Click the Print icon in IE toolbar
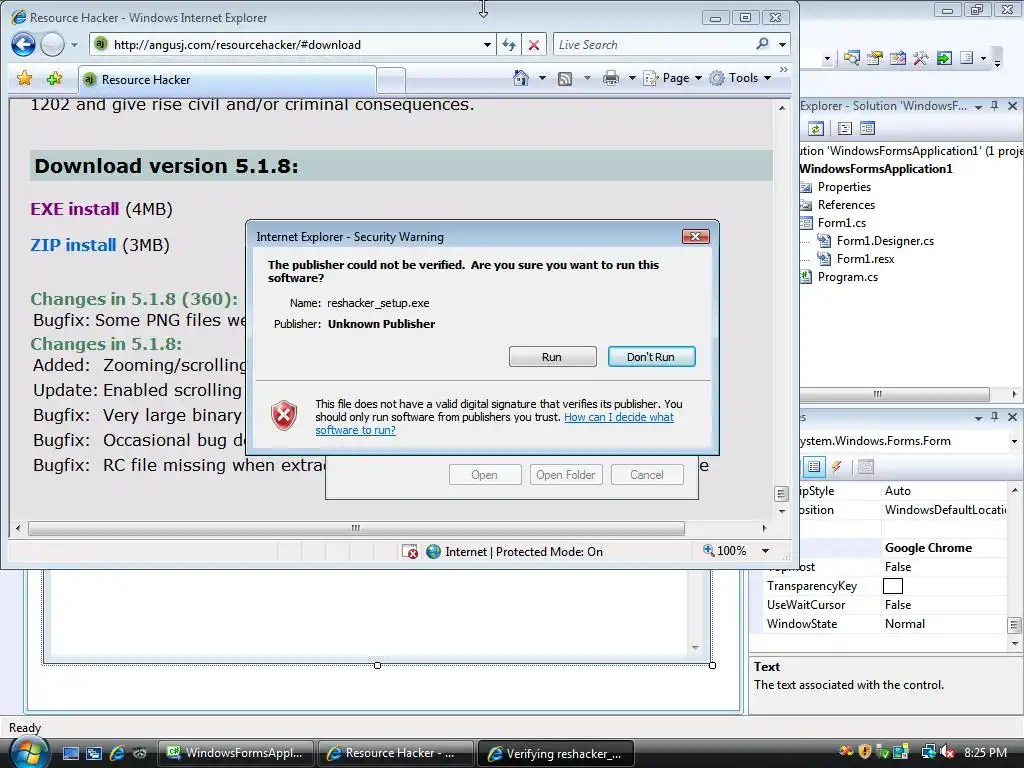Viewport: 1024px width, 768px height. 611,78
